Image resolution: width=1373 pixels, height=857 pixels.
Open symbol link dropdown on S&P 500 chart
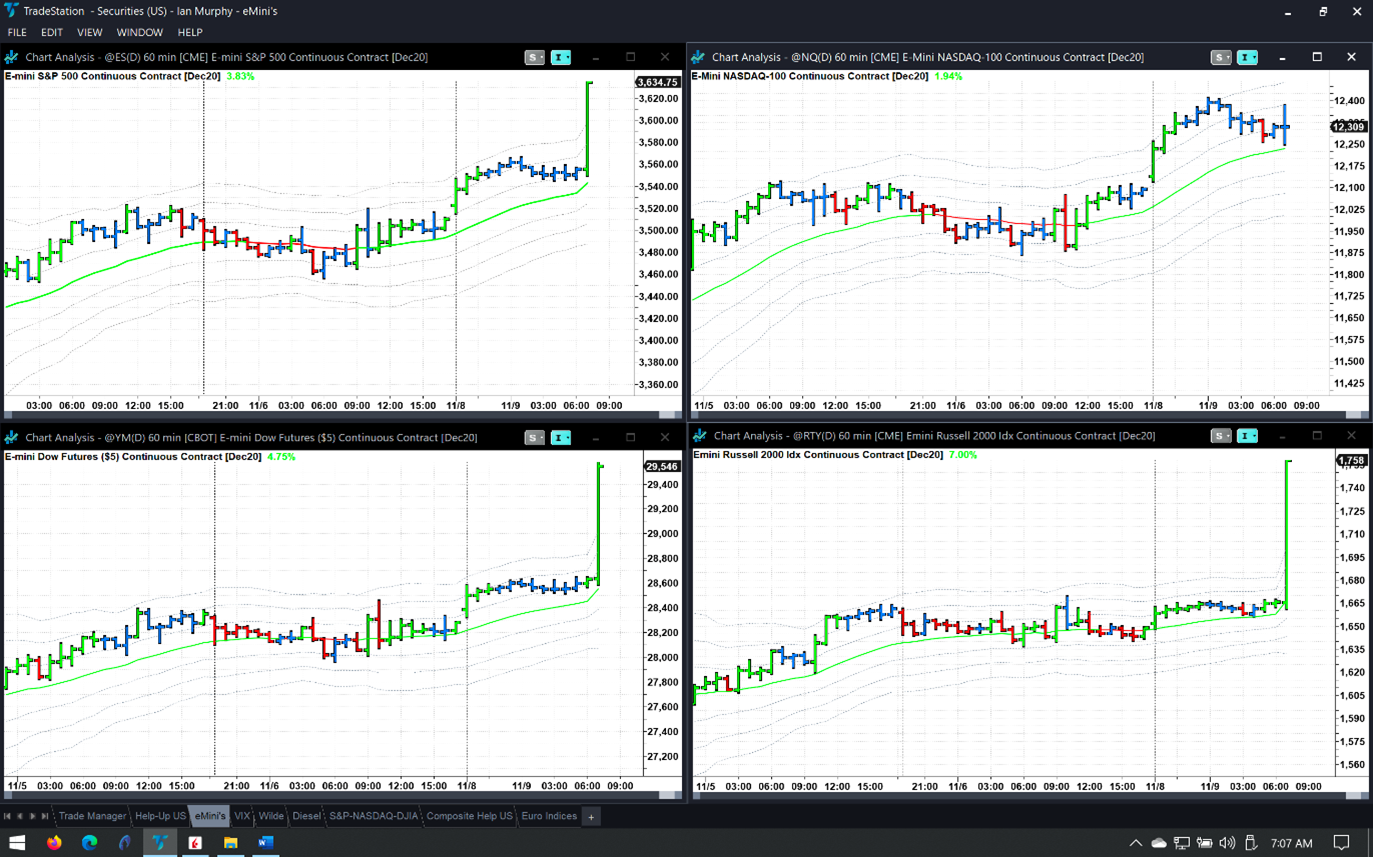542,58
